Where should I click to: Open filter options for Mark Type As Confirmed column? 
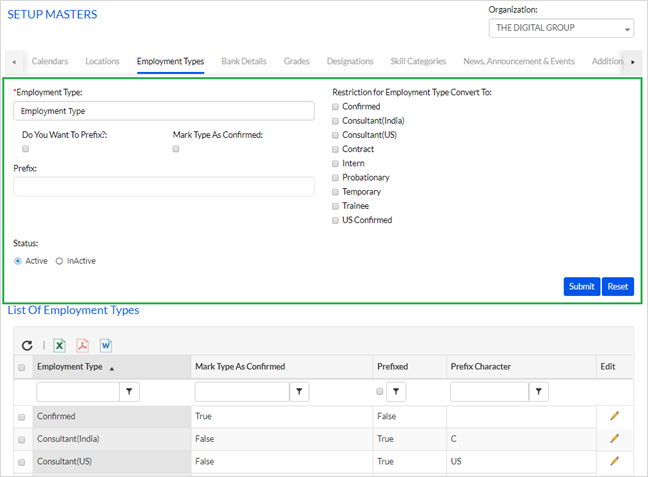299,391
